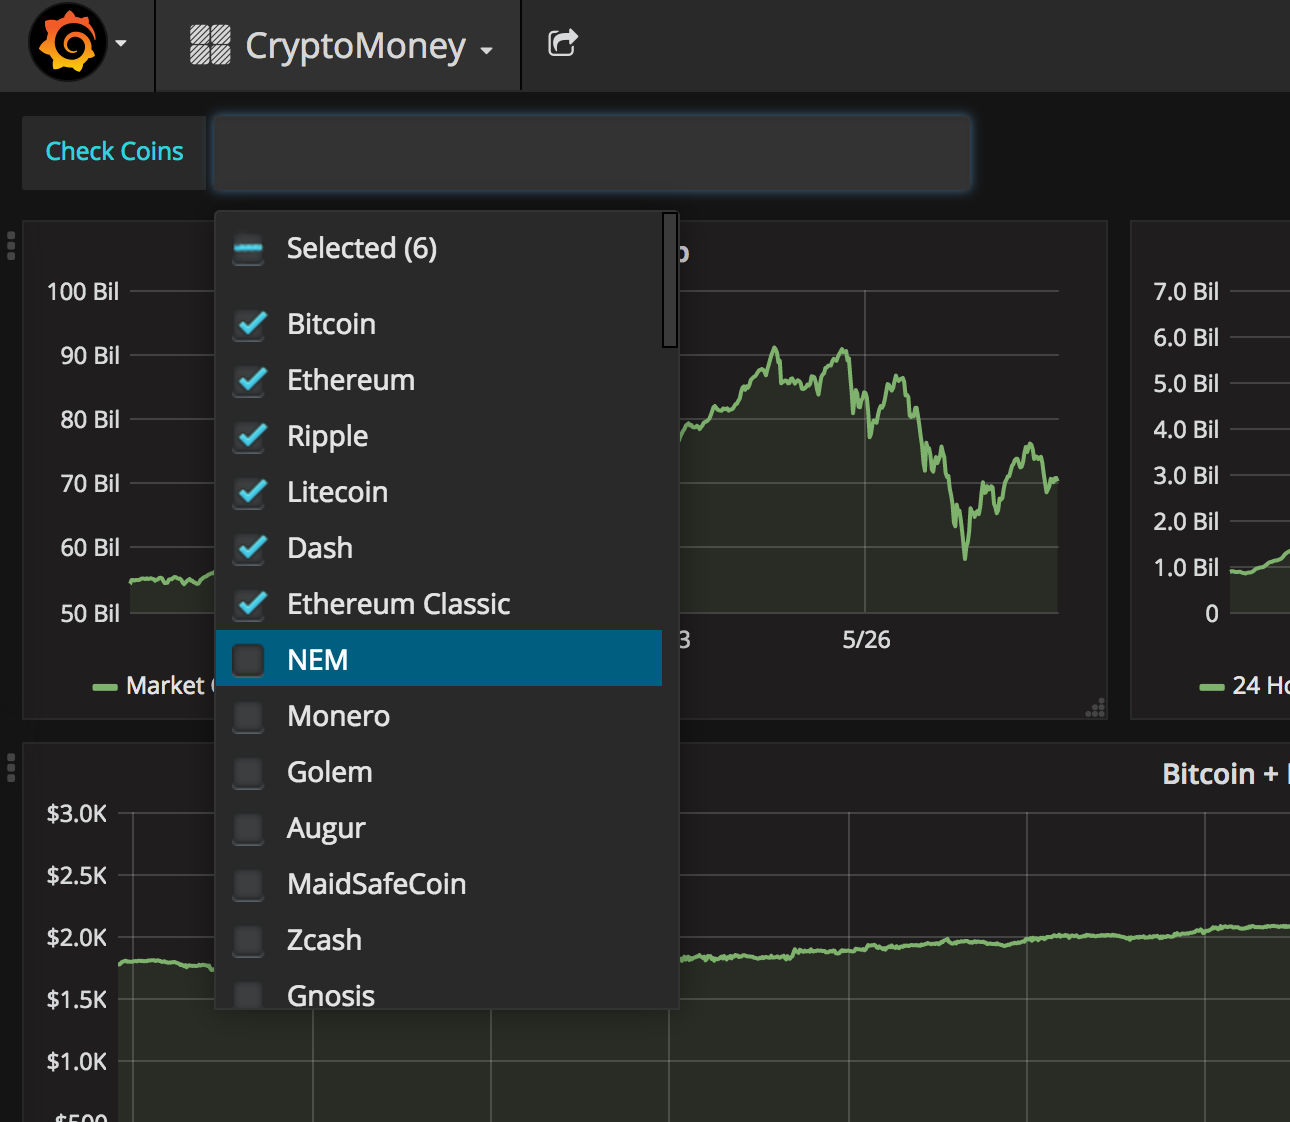The image size is (1290, 1122).
Task: Check the Augur checkbox
Action: (248, 829)
